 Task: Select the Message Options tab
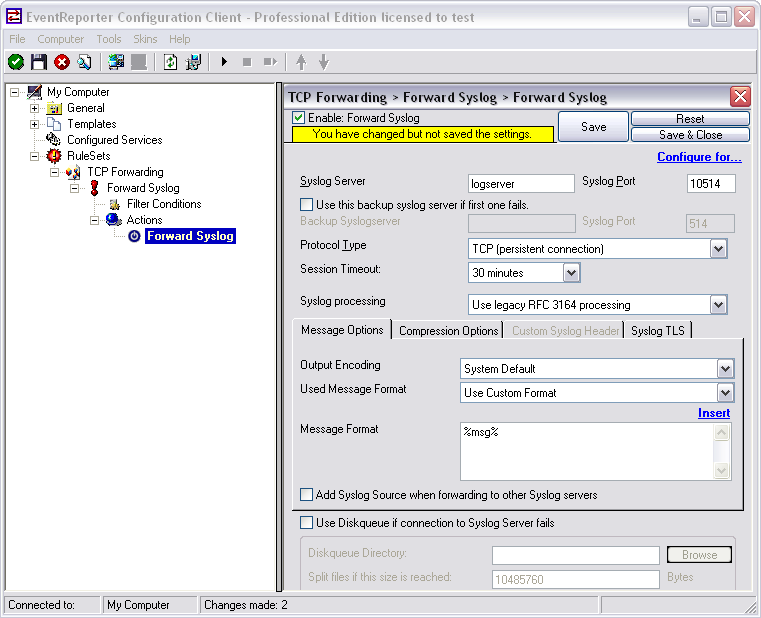coord(342,330)
